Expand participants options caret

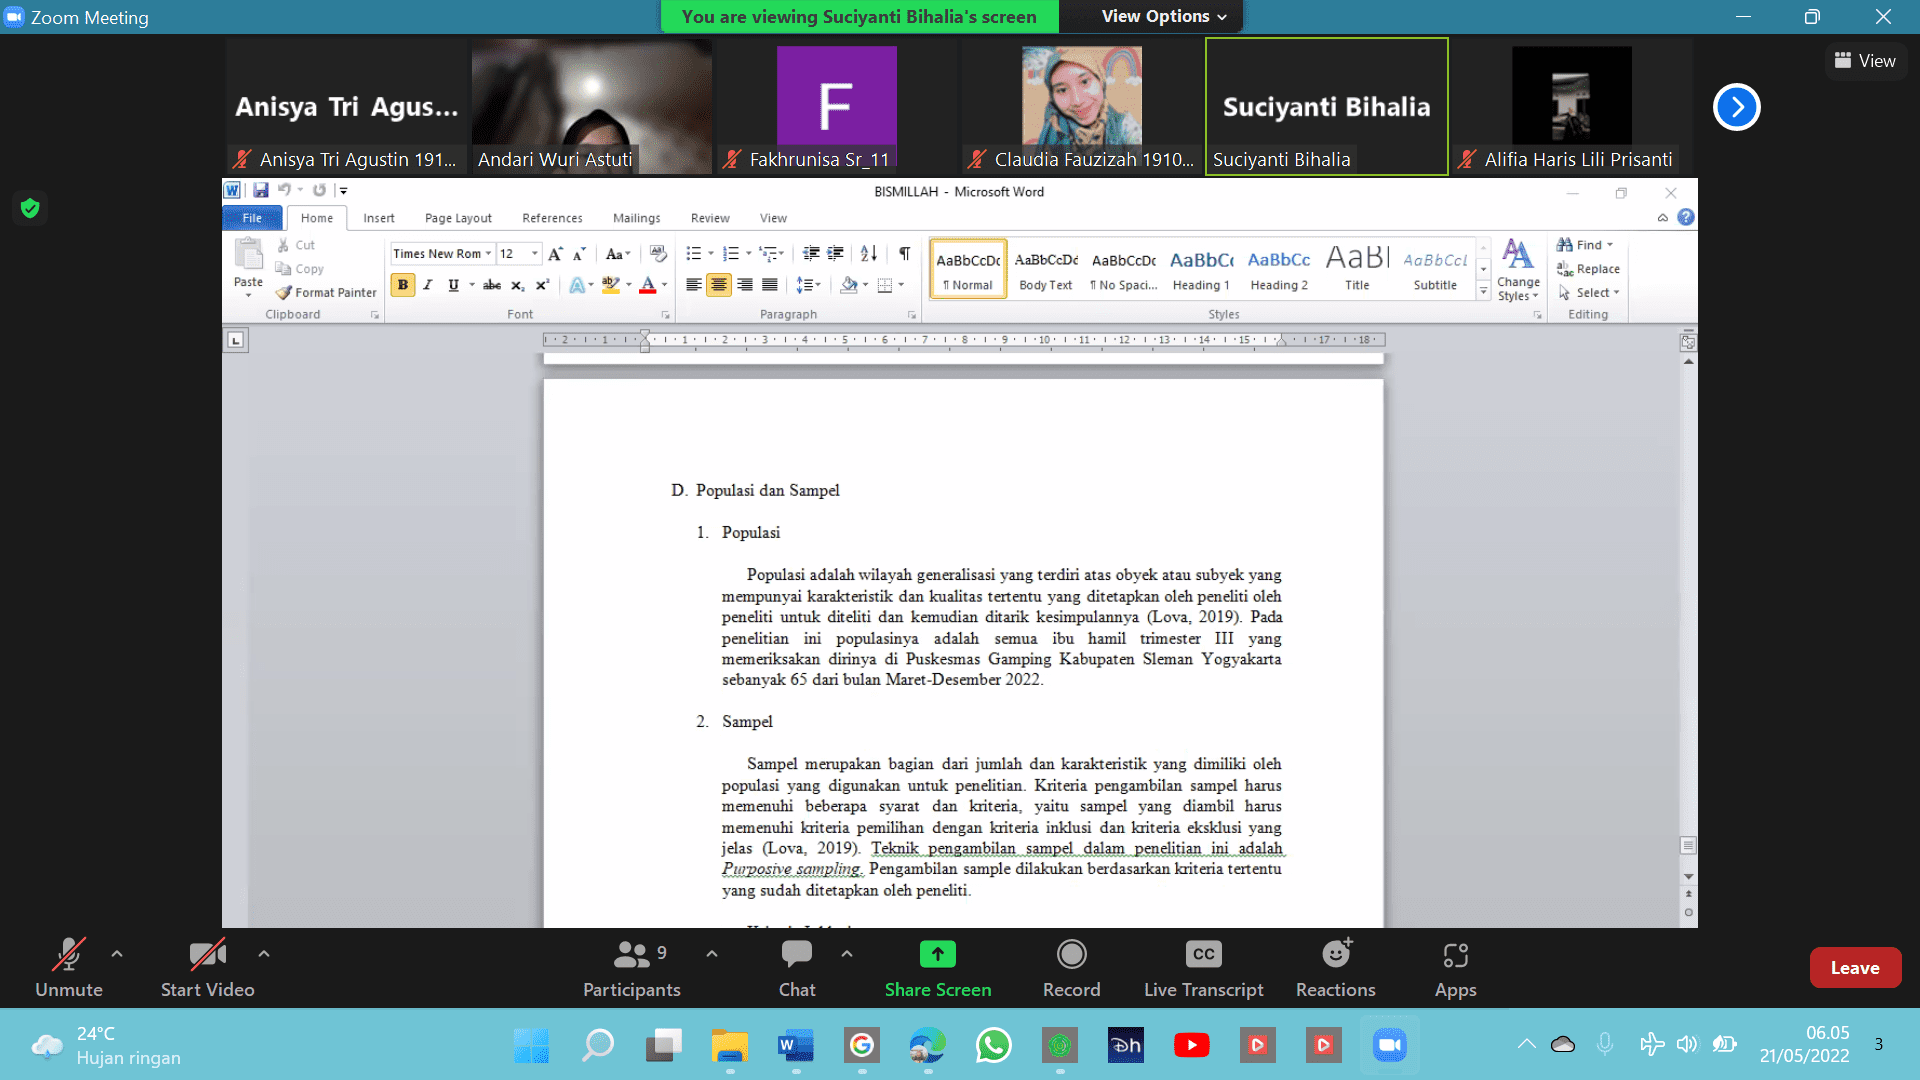(712, 954)
